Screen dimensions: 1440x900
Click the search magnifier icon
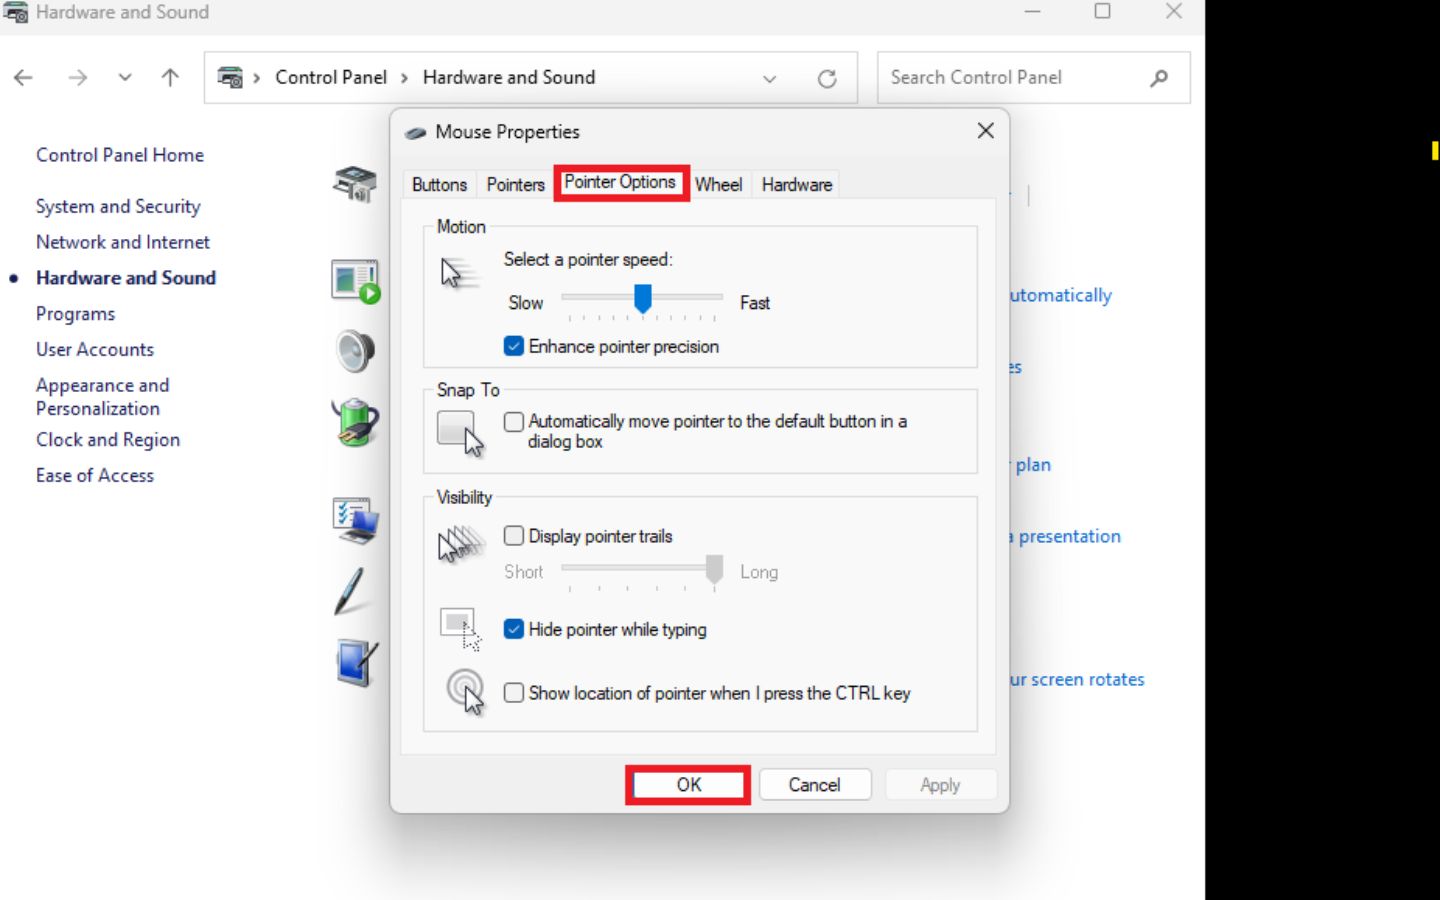(x=1159, y=78)
